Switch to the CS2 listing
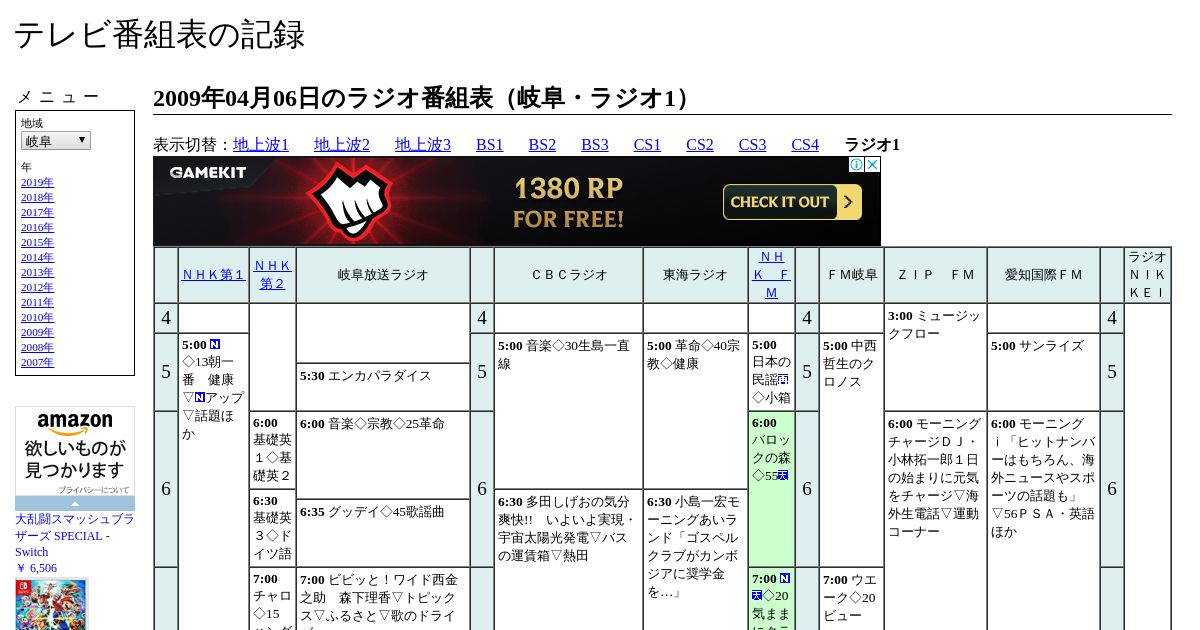1200x630 pixels. tap(700, 145)
